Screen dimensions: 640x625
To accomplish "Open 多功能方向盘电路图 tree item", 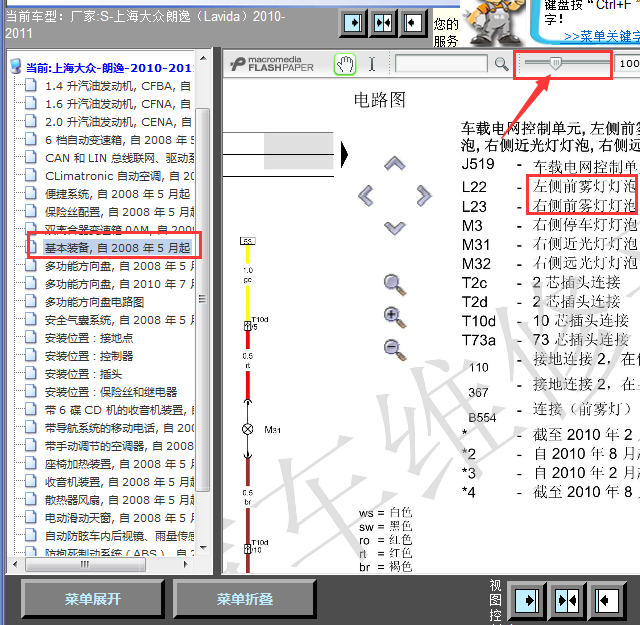I will pos(94,302).
